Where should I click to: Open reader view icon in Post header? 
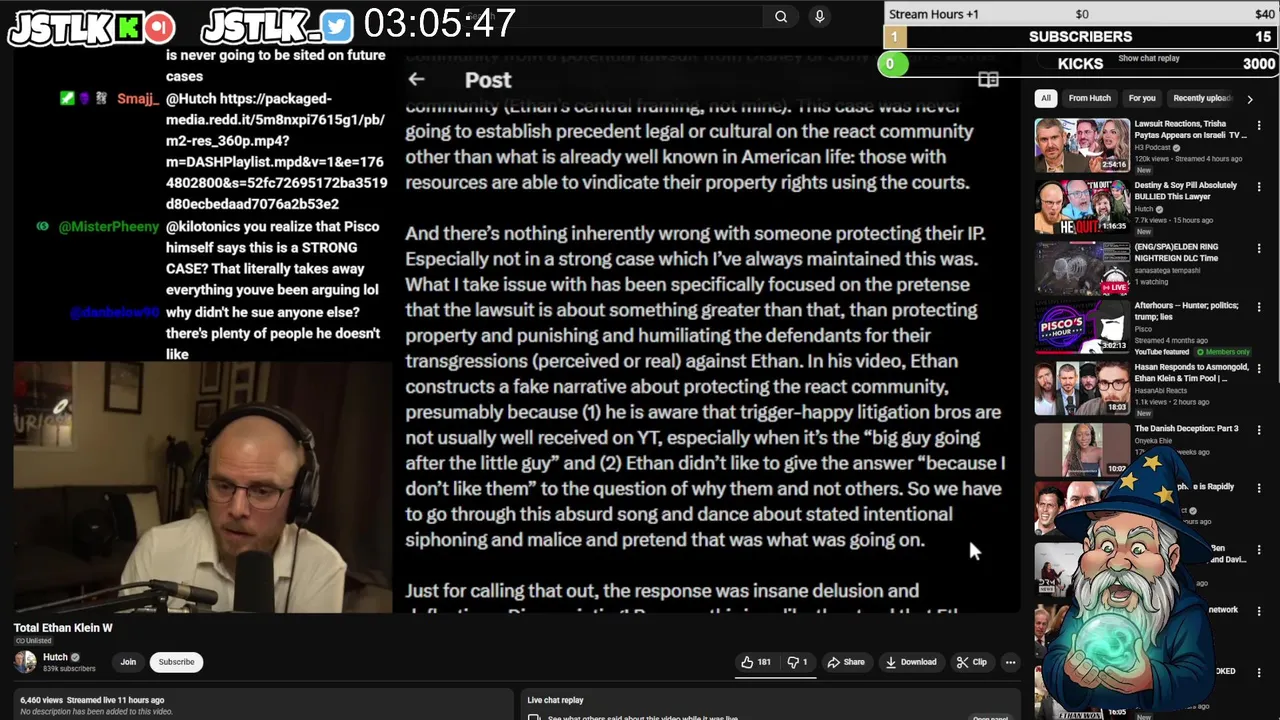point(988,80)
